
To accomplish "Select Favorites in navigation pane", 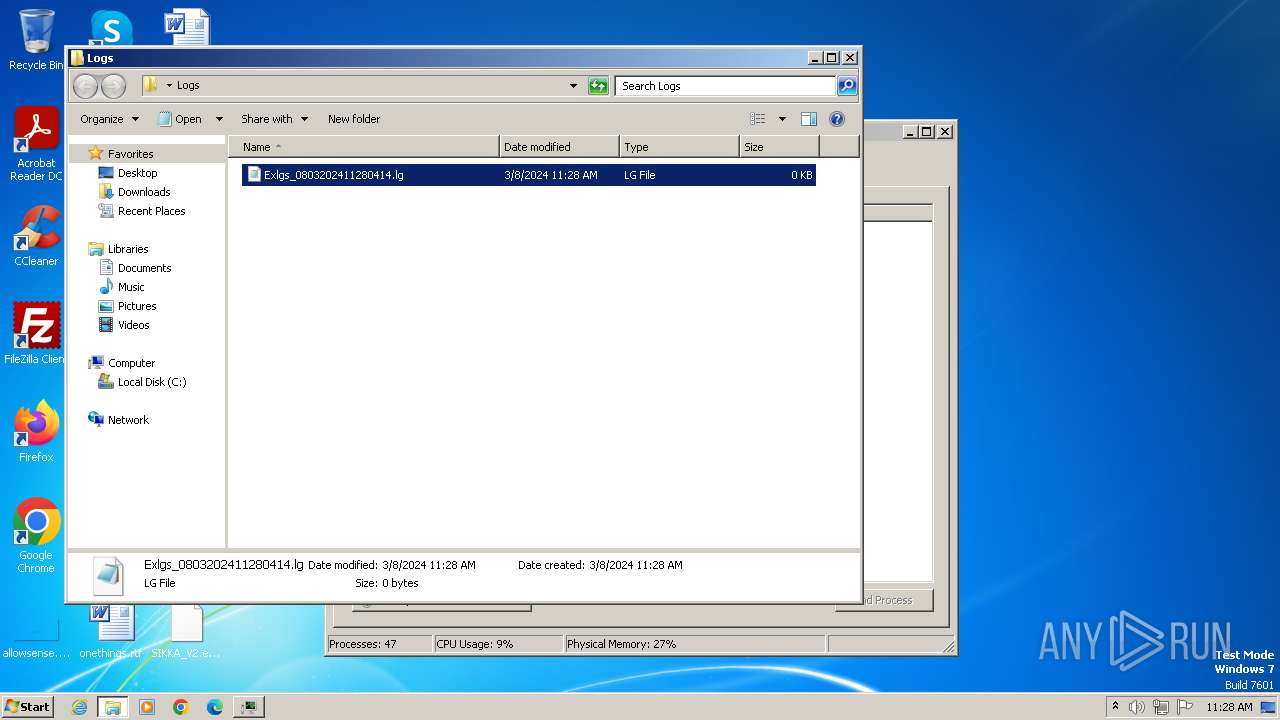I will 131,154.
